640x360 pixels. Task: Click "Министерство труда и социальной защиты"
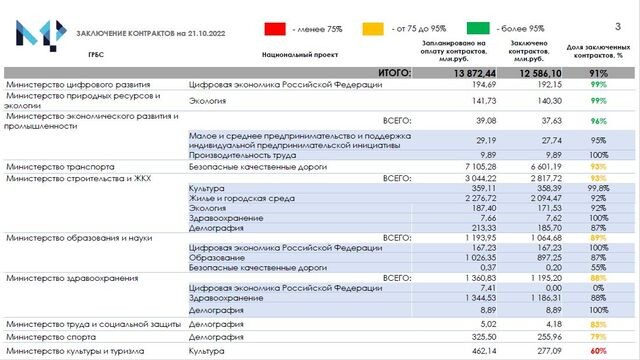click(93, 324)
